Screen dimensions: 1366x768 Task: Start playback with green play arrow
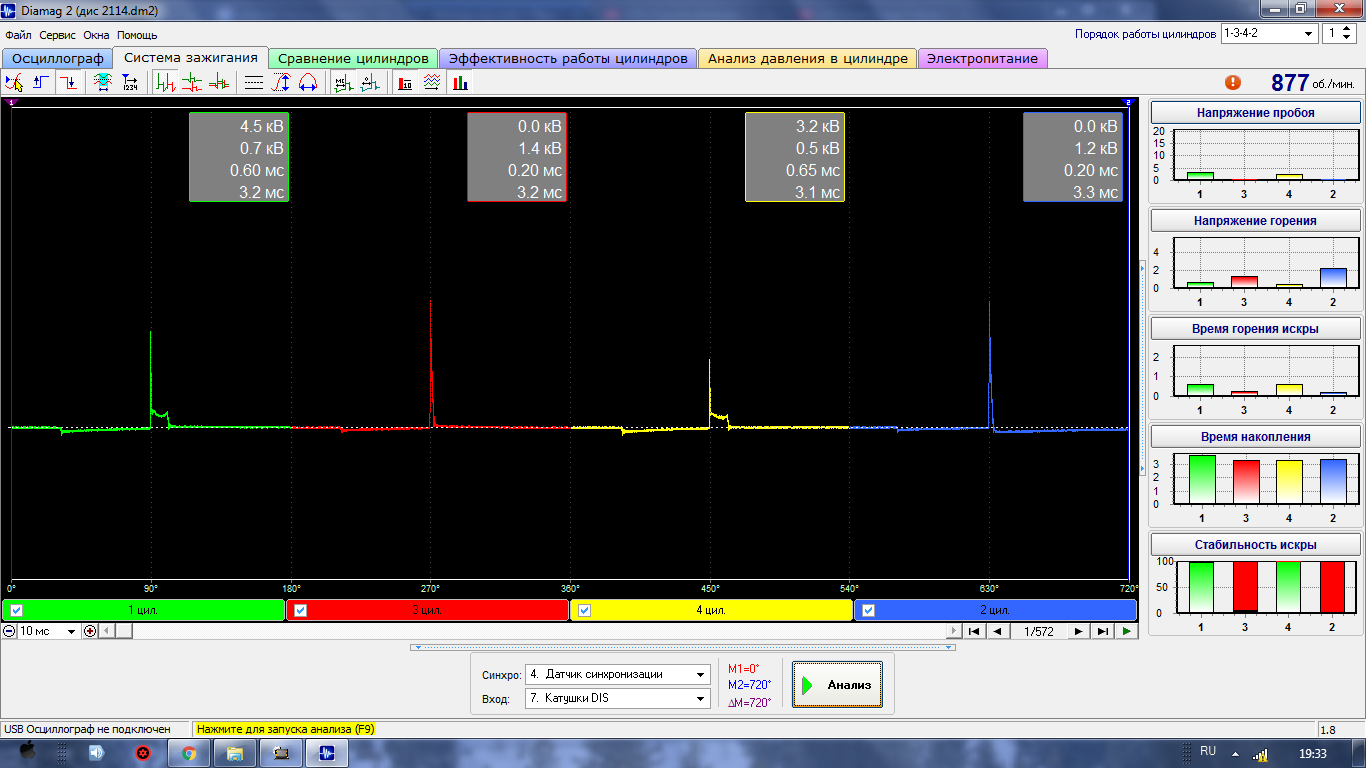click(1127, 631)
